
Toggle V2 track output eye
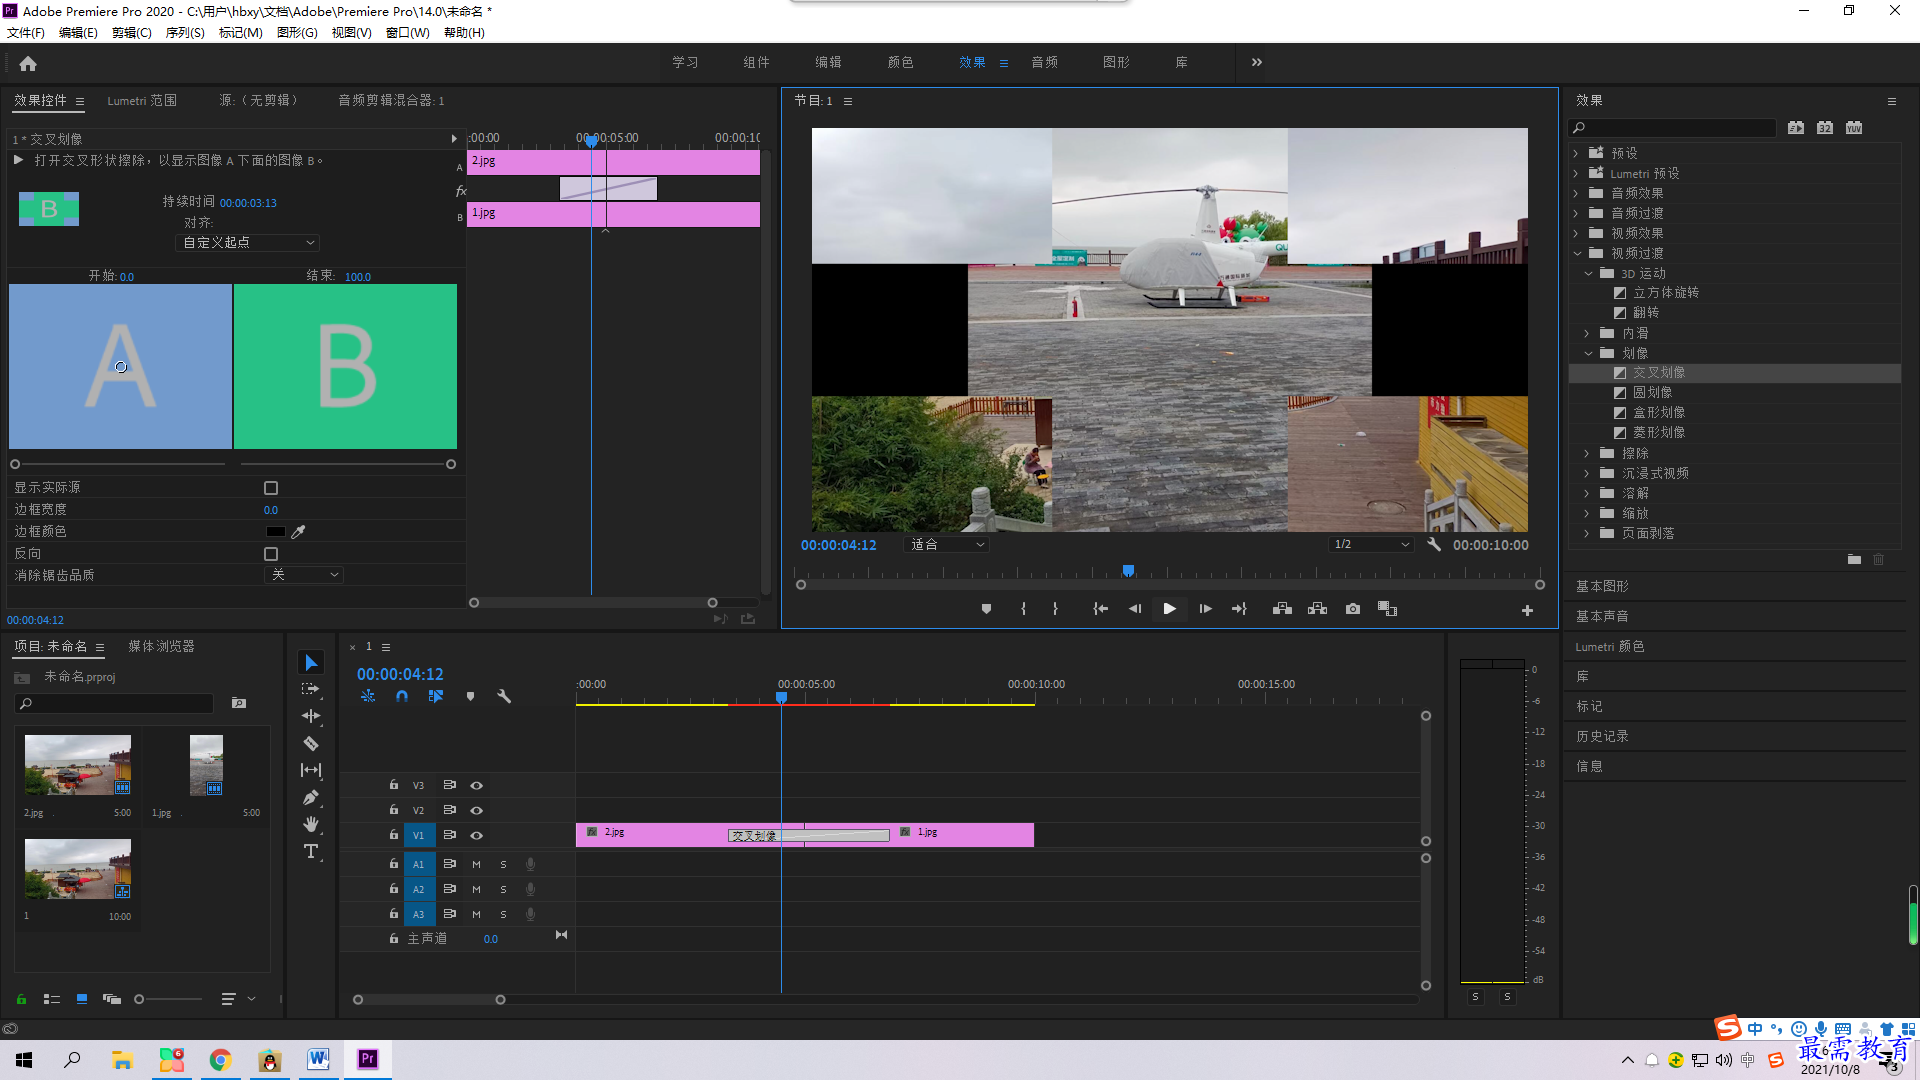click(x=477, y=811)
